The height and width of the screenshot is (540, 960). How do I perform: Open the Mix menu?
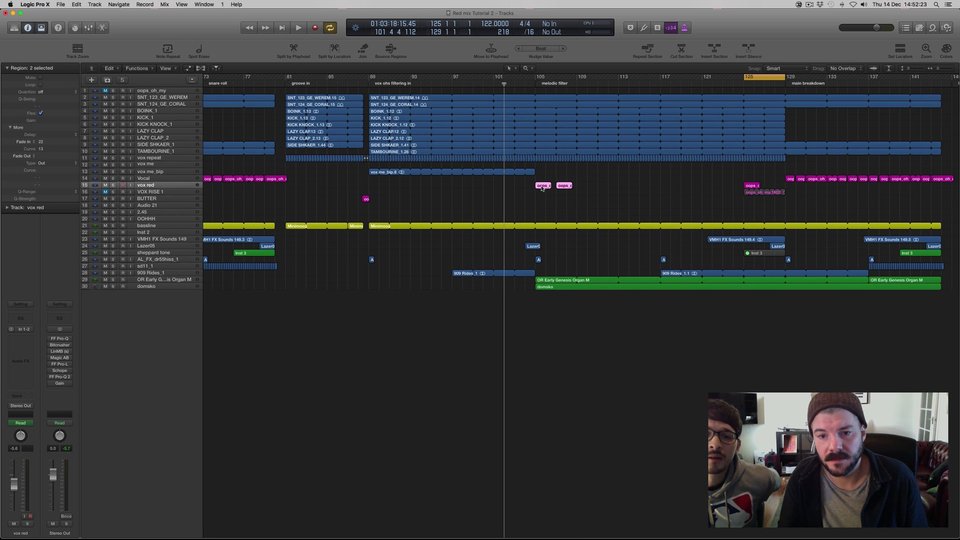pyautogui.click(x=165, y=4)
